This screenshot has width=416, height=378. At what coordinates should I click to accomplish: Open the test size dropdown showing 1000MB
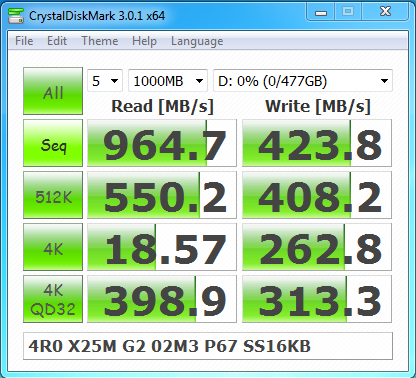point(168,81)
